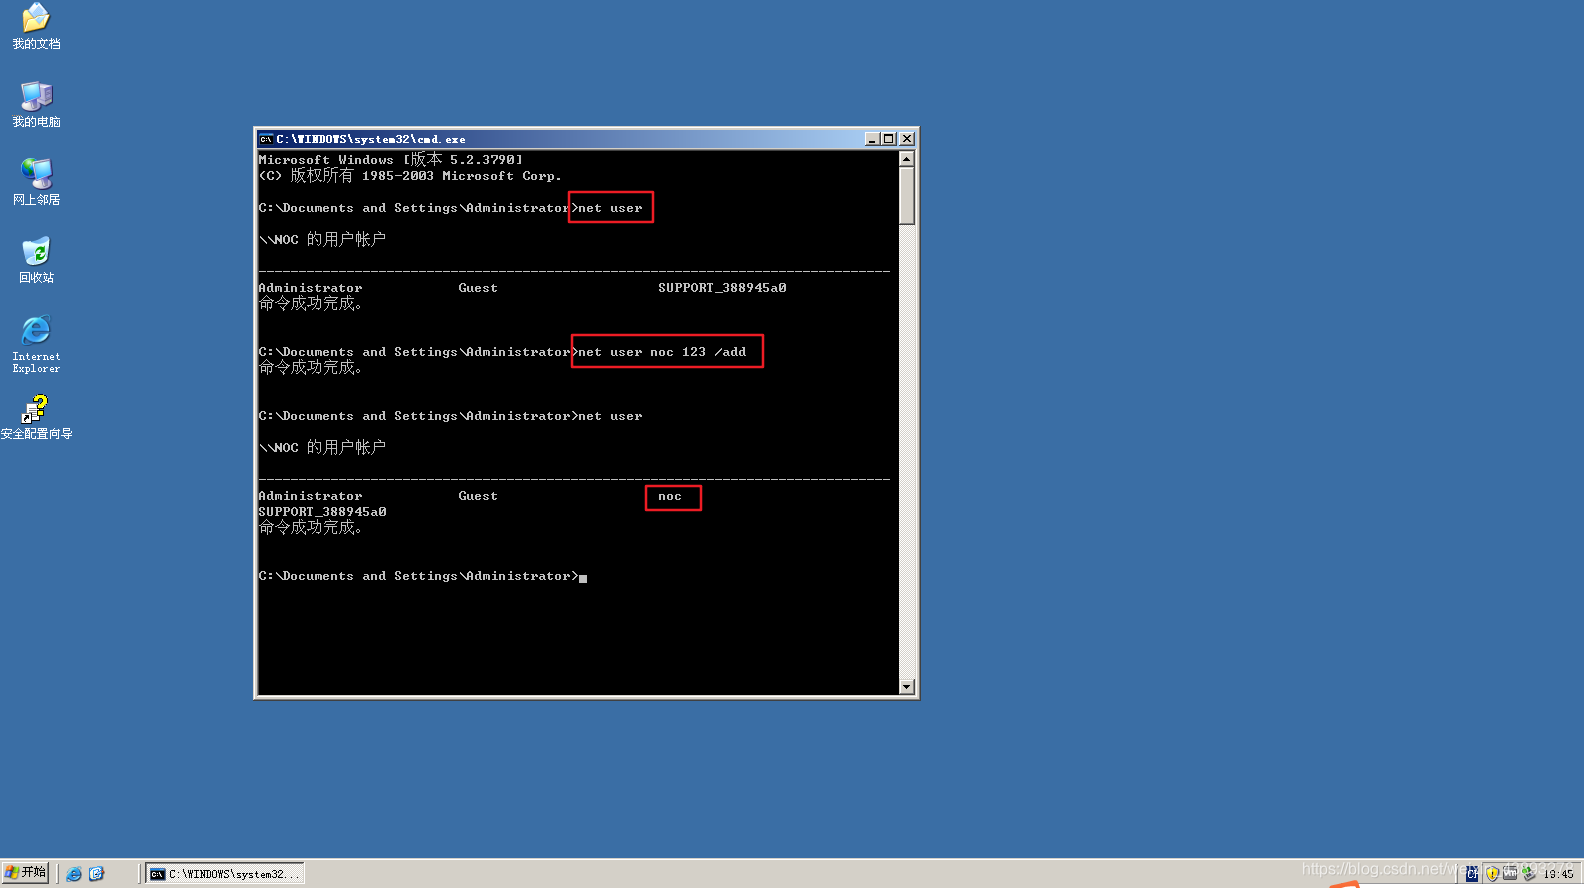Close the cmd.exe window
The image size is (1584, 888).
click(907, 139)
